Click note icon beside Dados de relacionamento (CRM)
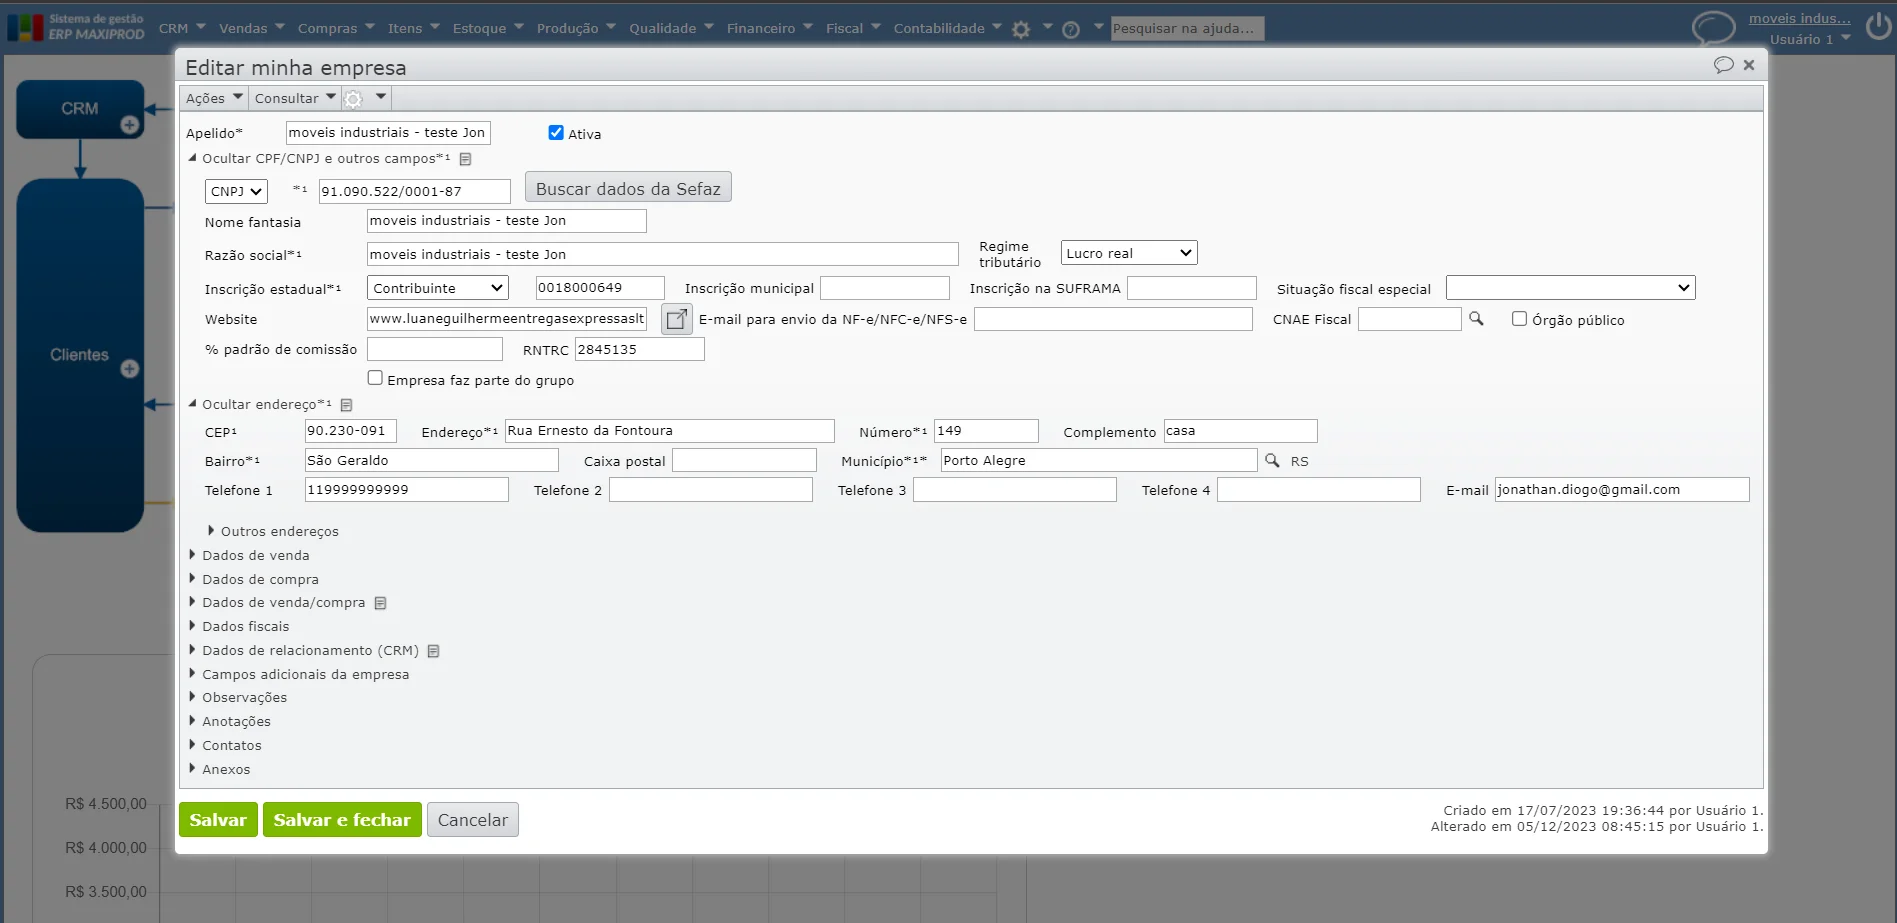This screenshot has width=1897, height=923. coord(434,651)
